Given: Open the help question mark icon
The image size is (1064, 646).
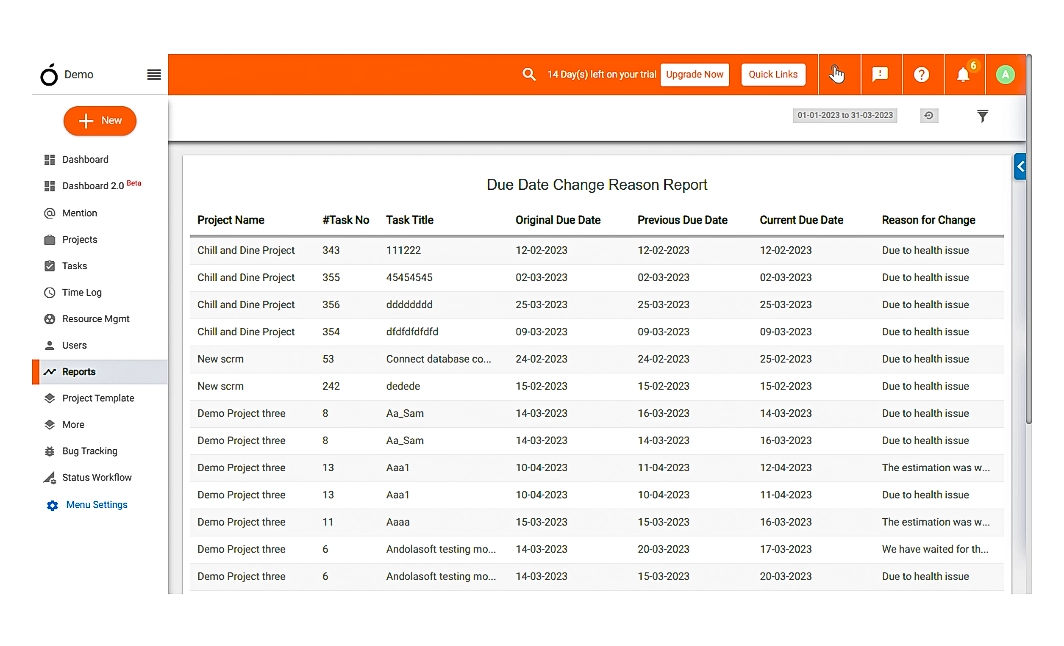Looking at the screenshot, I should (x=921, y=75).
